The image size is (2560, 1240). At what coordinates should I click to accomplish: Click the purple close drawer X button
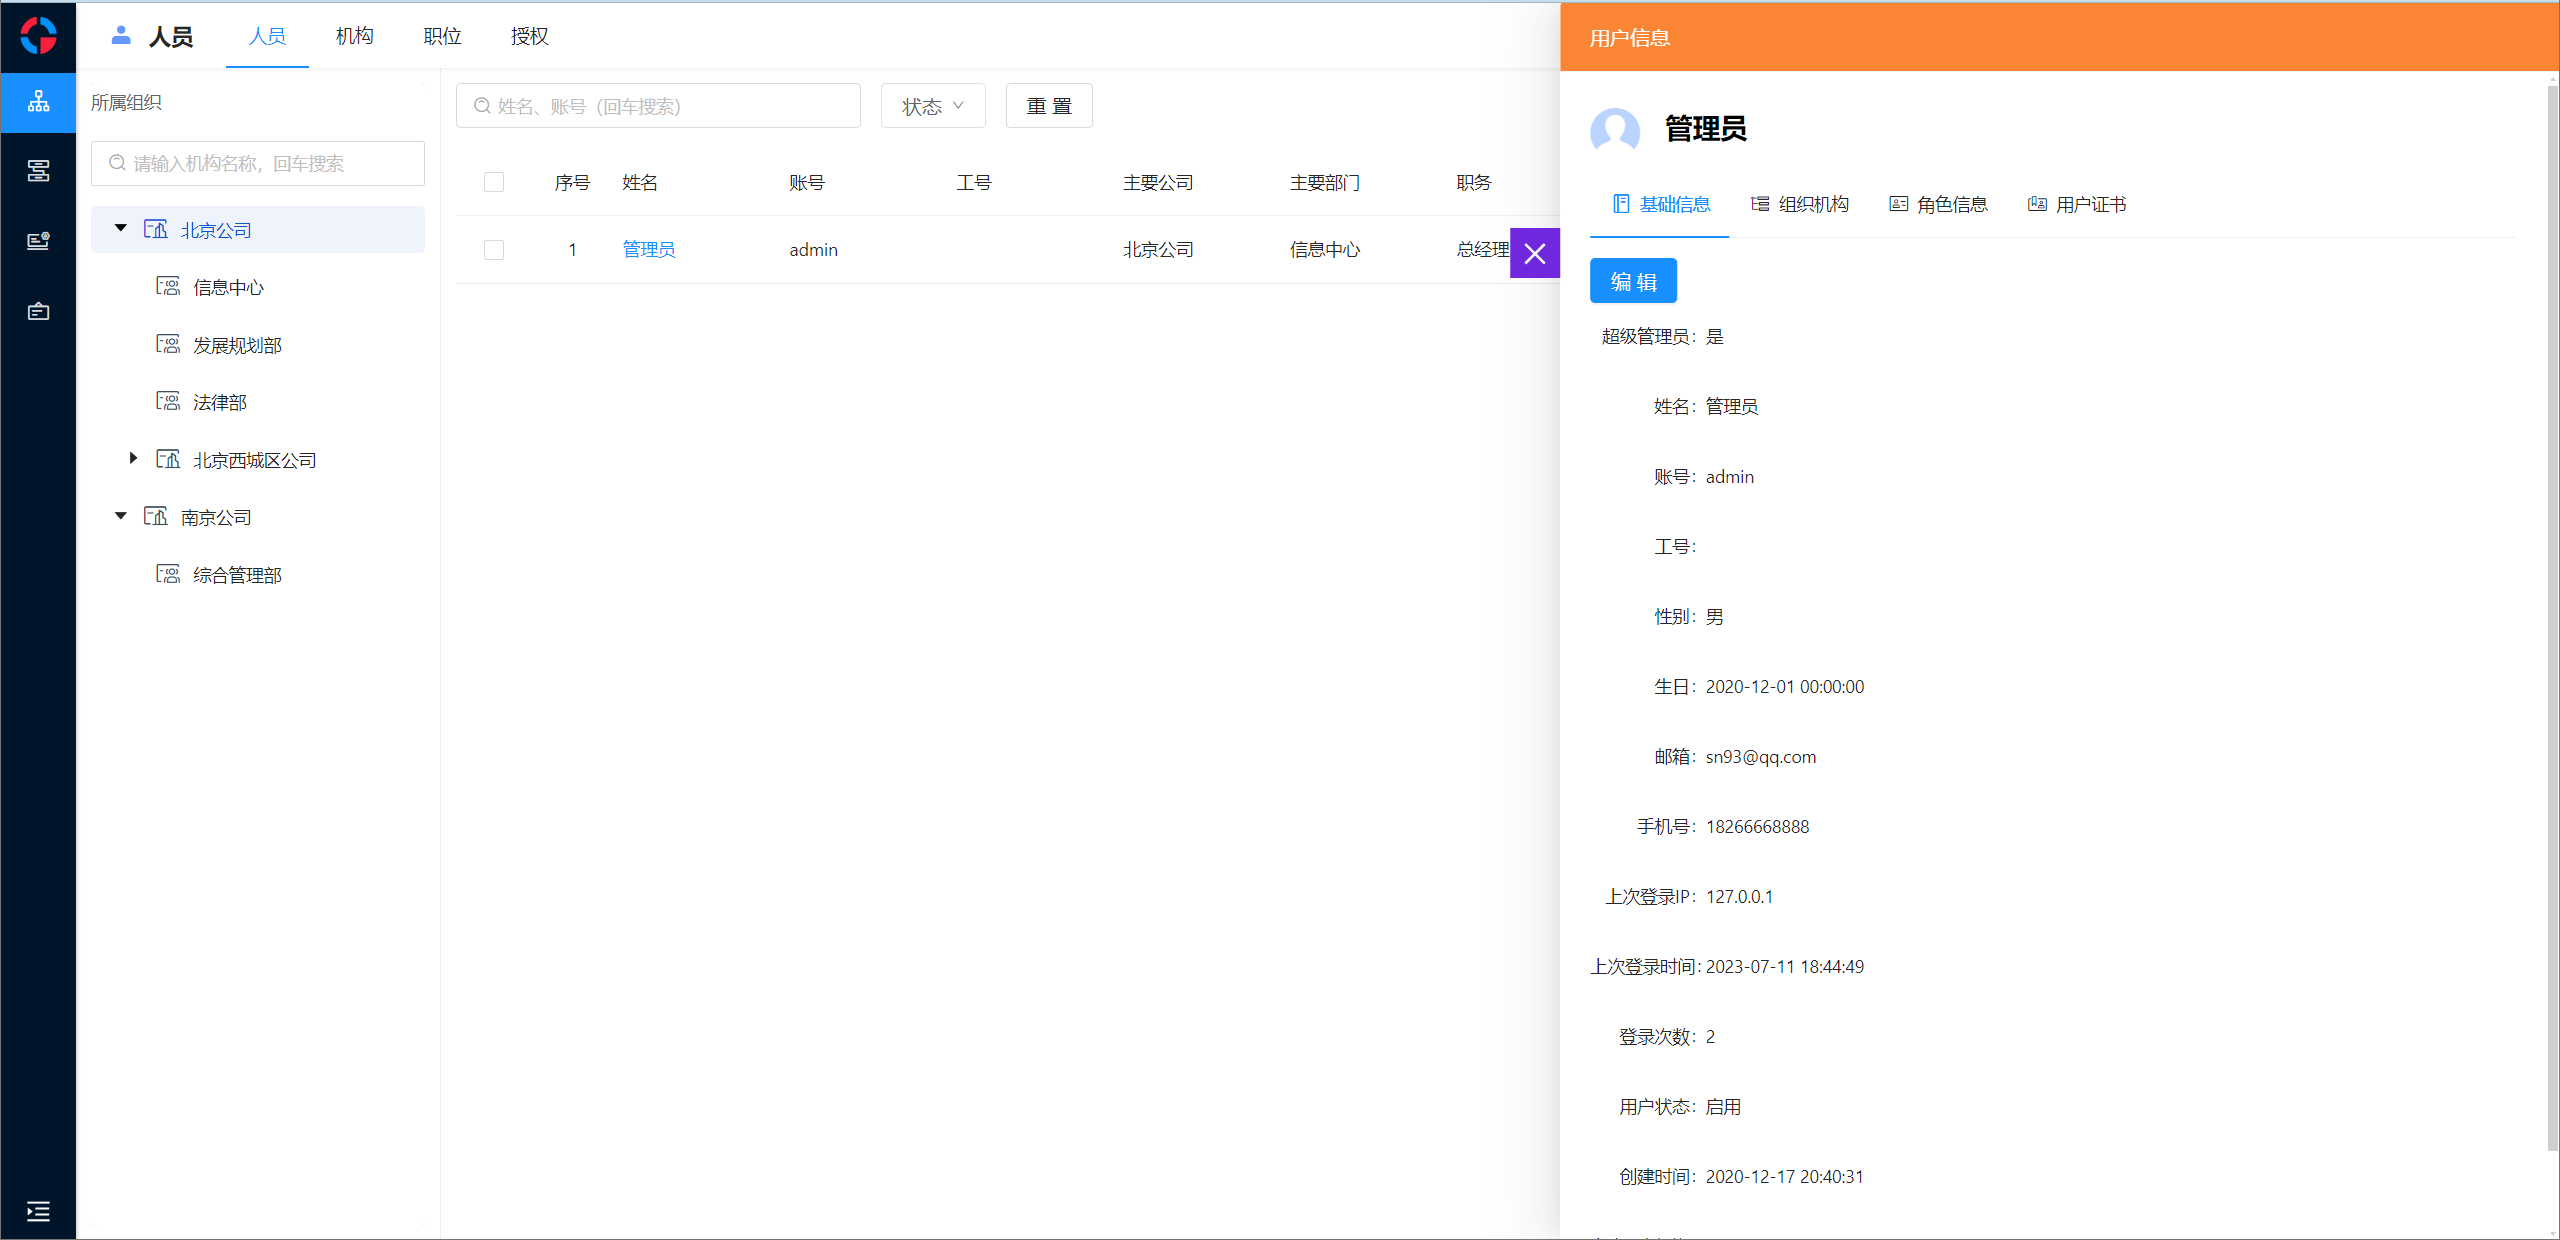click(x=1534, y=253)
